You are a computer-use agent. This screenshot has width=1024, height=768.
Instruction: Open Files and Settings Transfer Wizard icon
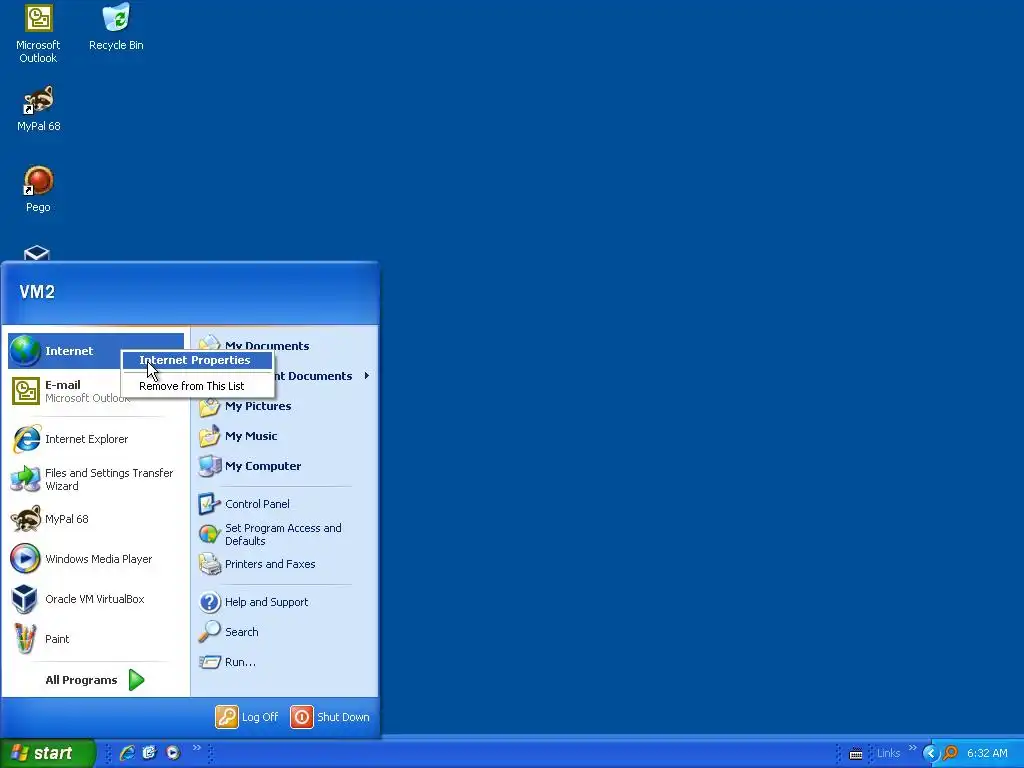click(25, 479)
